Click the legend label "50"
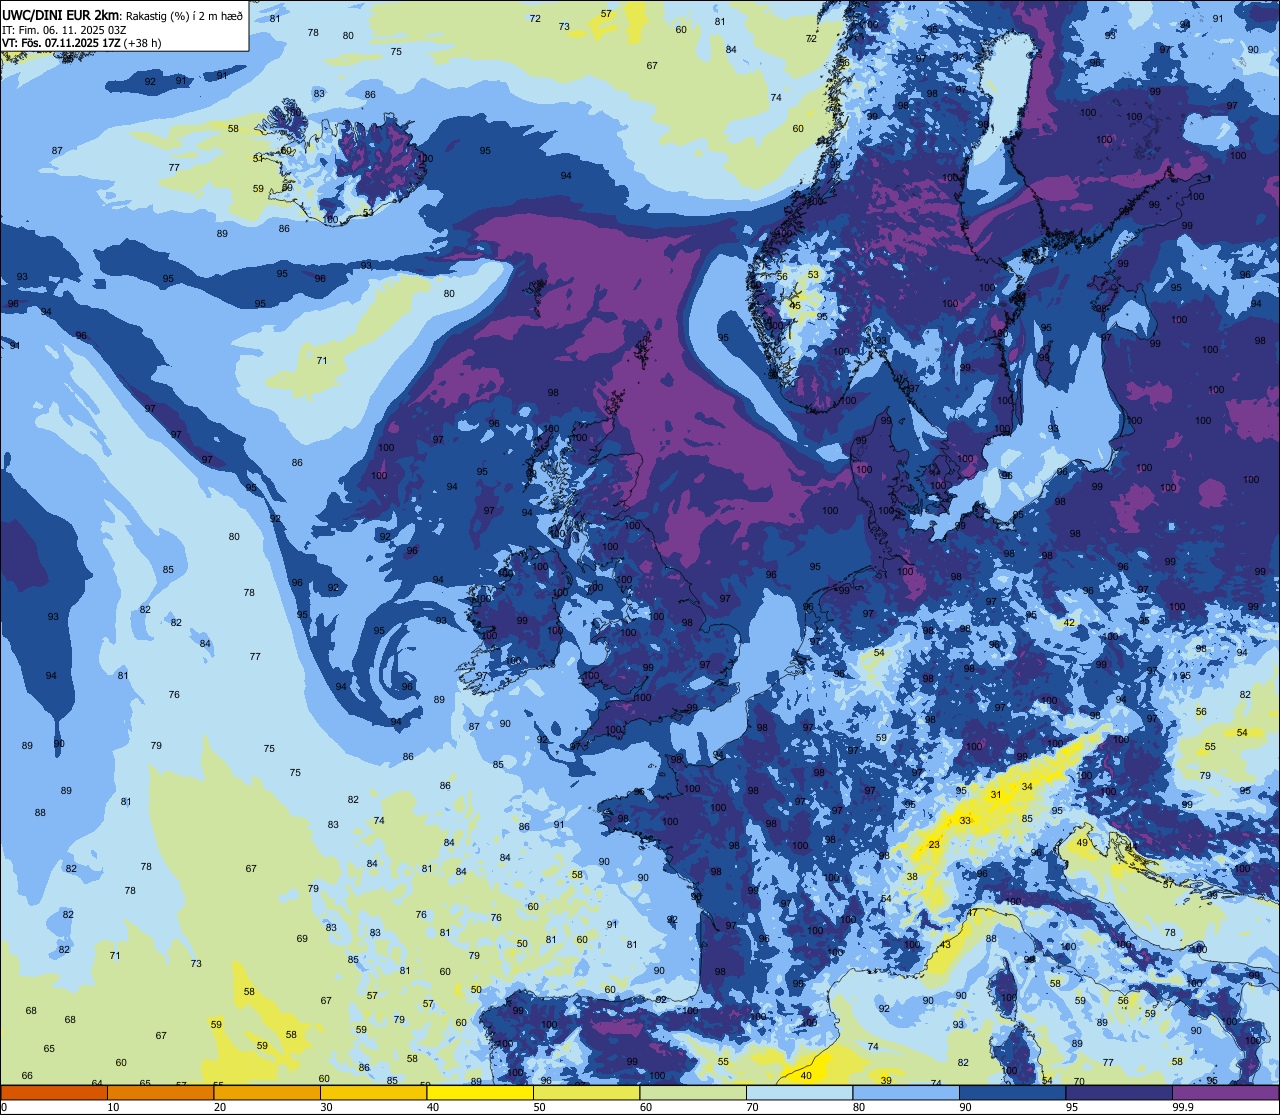The height and width of the screenshot is (1115, 1280). click(539, 1107)
